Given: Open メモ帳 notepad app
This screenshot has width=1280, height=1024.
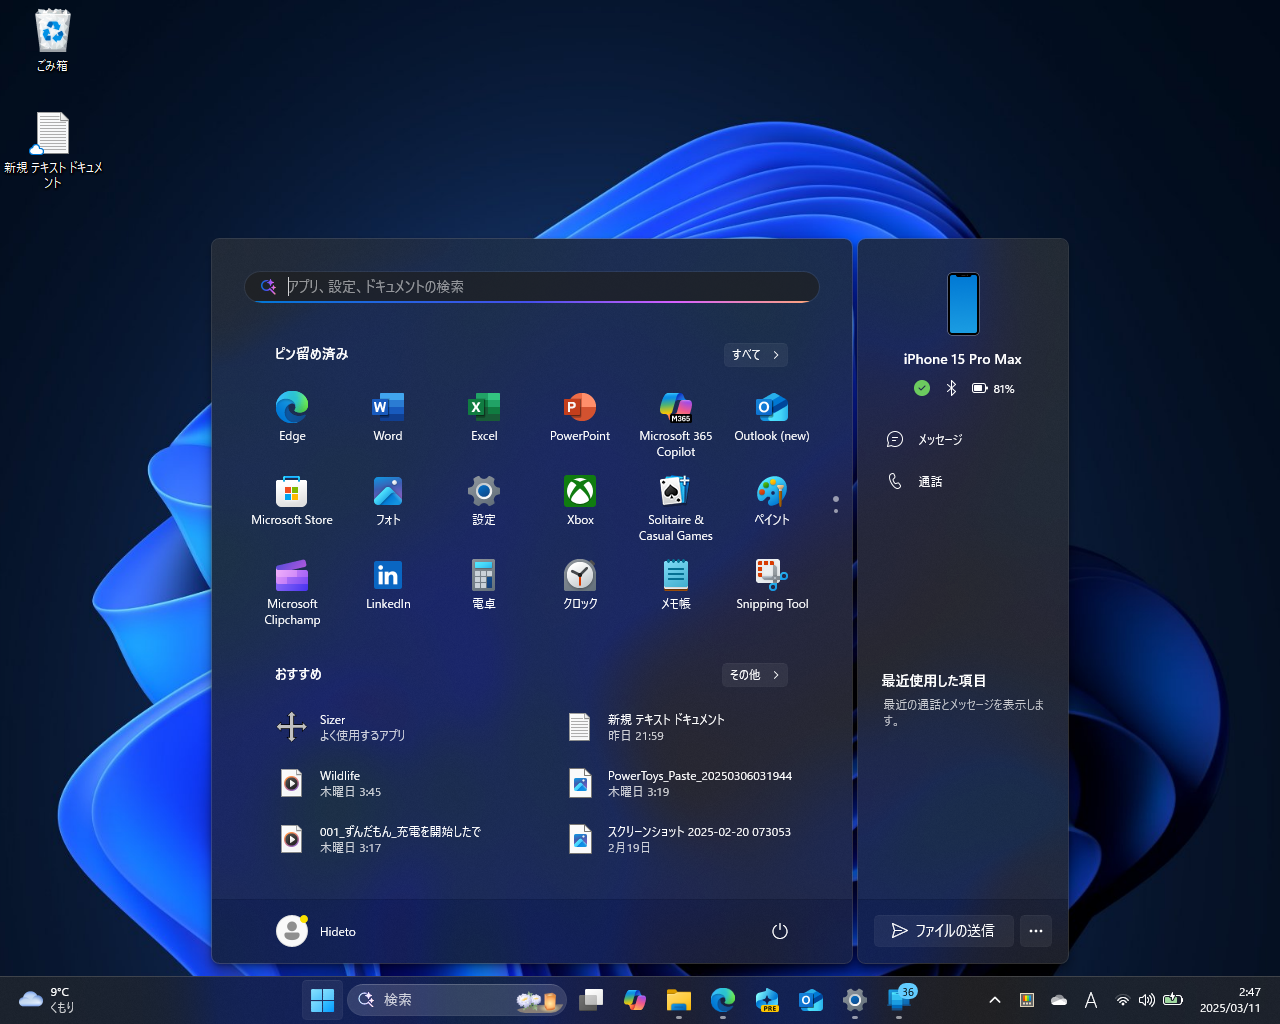Looking at the screenshot, I should pyautogui.click(x=676, y=584).
